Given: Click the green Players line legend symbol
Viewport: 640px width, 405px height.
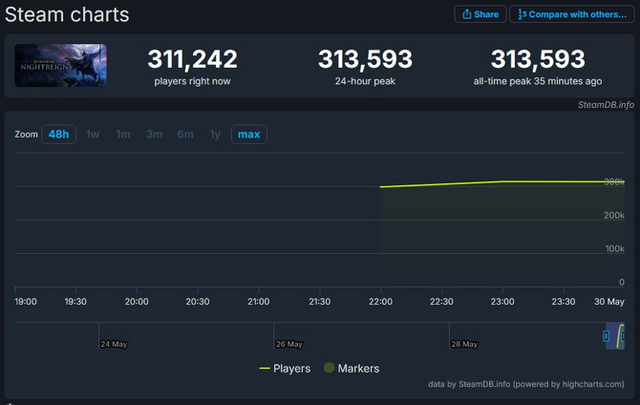Looking at the screenshot, I should tap(268, 368).
